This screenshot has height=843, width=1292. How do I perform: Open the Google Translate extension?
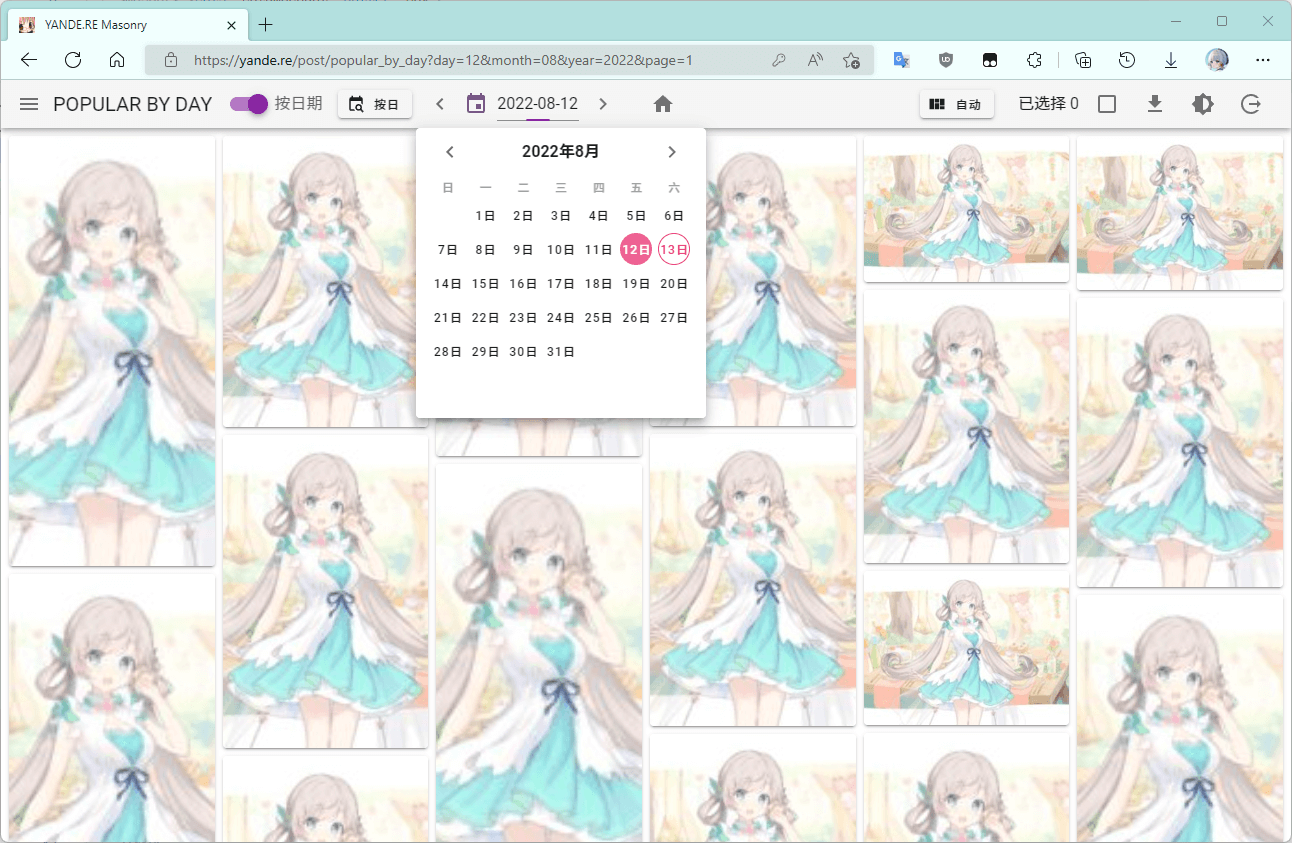(x=901, y=60)
